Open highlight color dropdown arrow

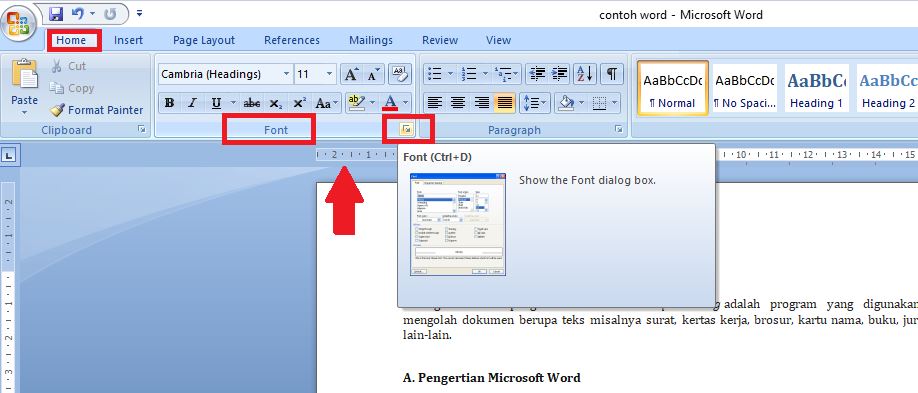click(x=371, y=104)
